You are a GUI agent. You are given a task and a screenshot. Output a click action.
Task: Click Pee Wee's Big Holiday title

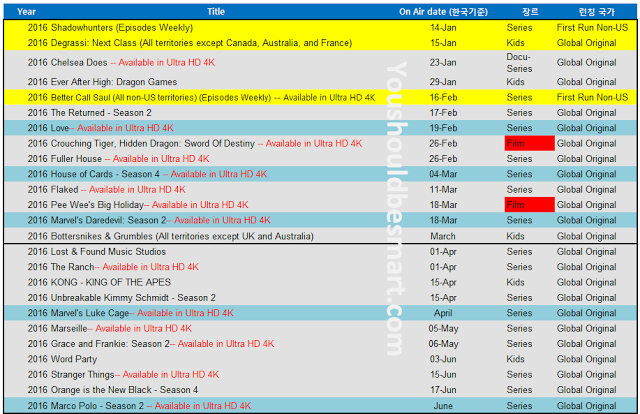[x=149, y=205]
